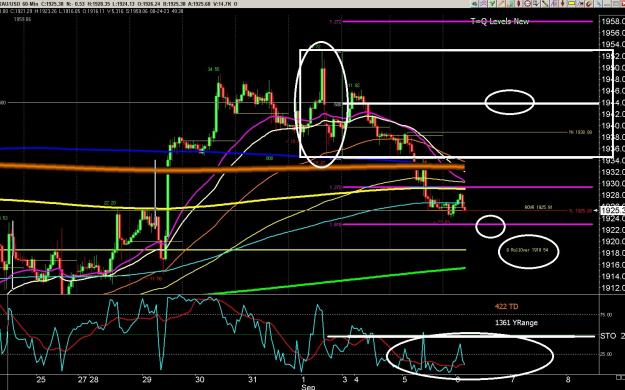
Task: Click the current price marker 1925.3
Action: tap(613, 210)
